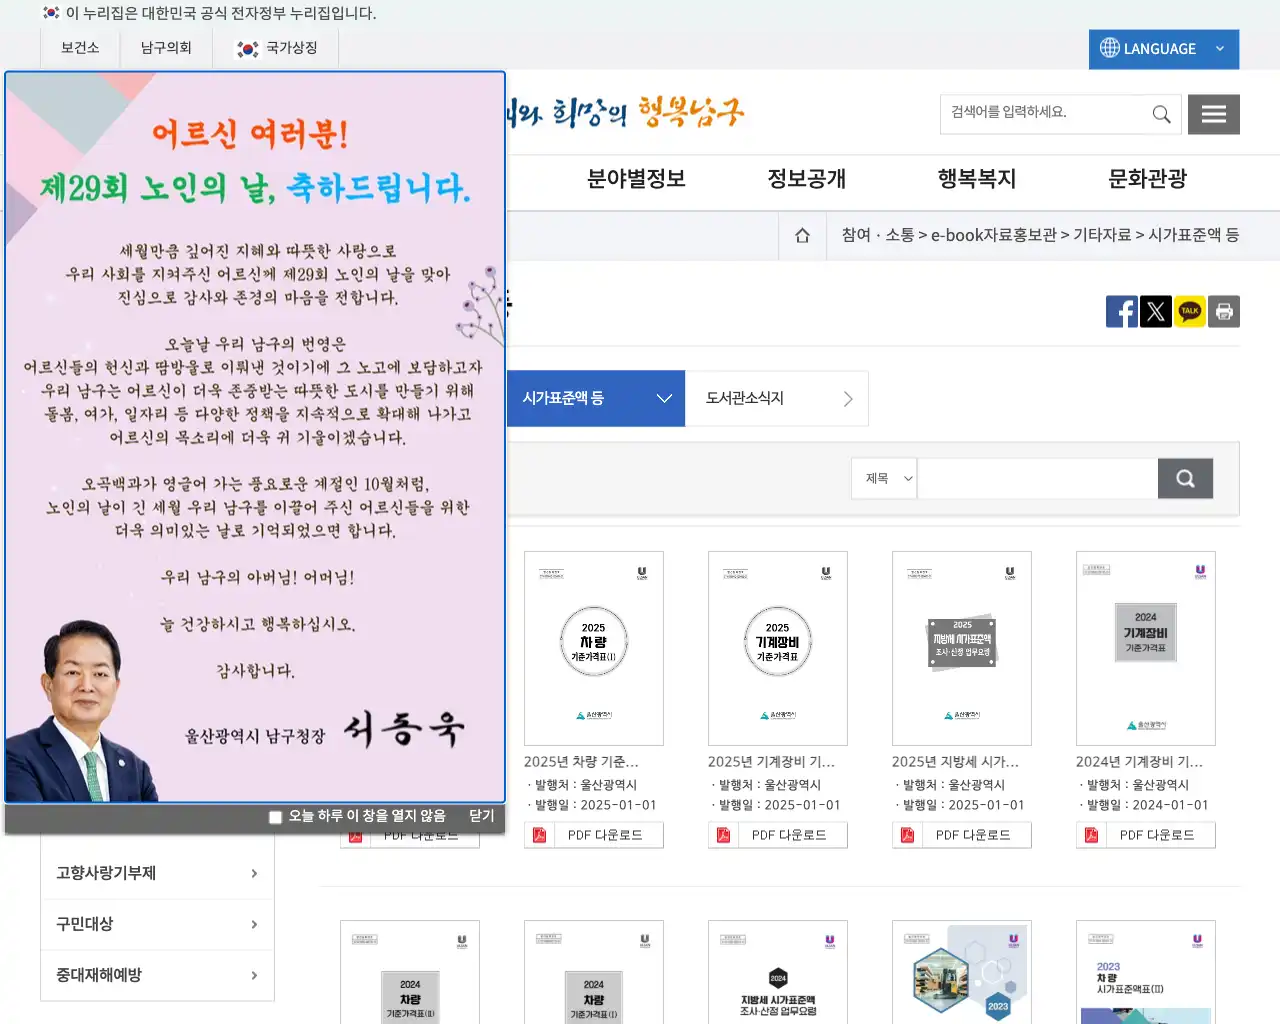Expand 구민대상 sidebar item
The width and height of the screenshot is (1280, 1024).
[x=157, y=924]
